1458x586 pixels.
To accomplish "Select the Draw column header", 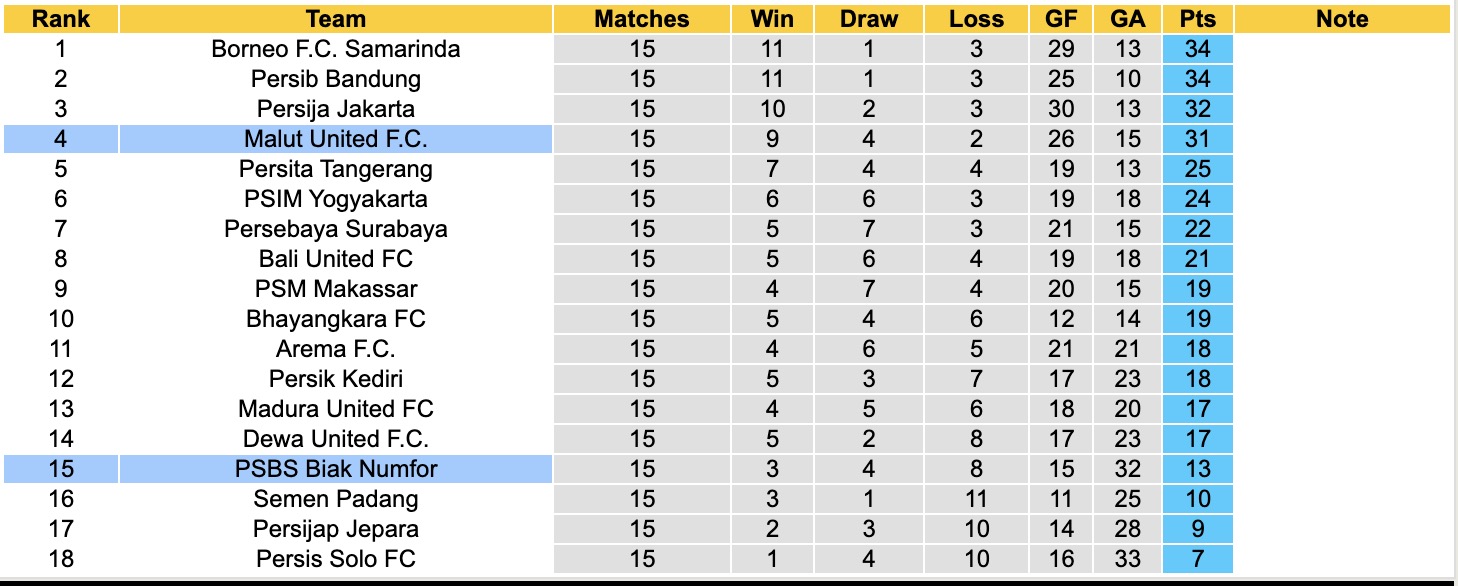I will coord(868,19).
